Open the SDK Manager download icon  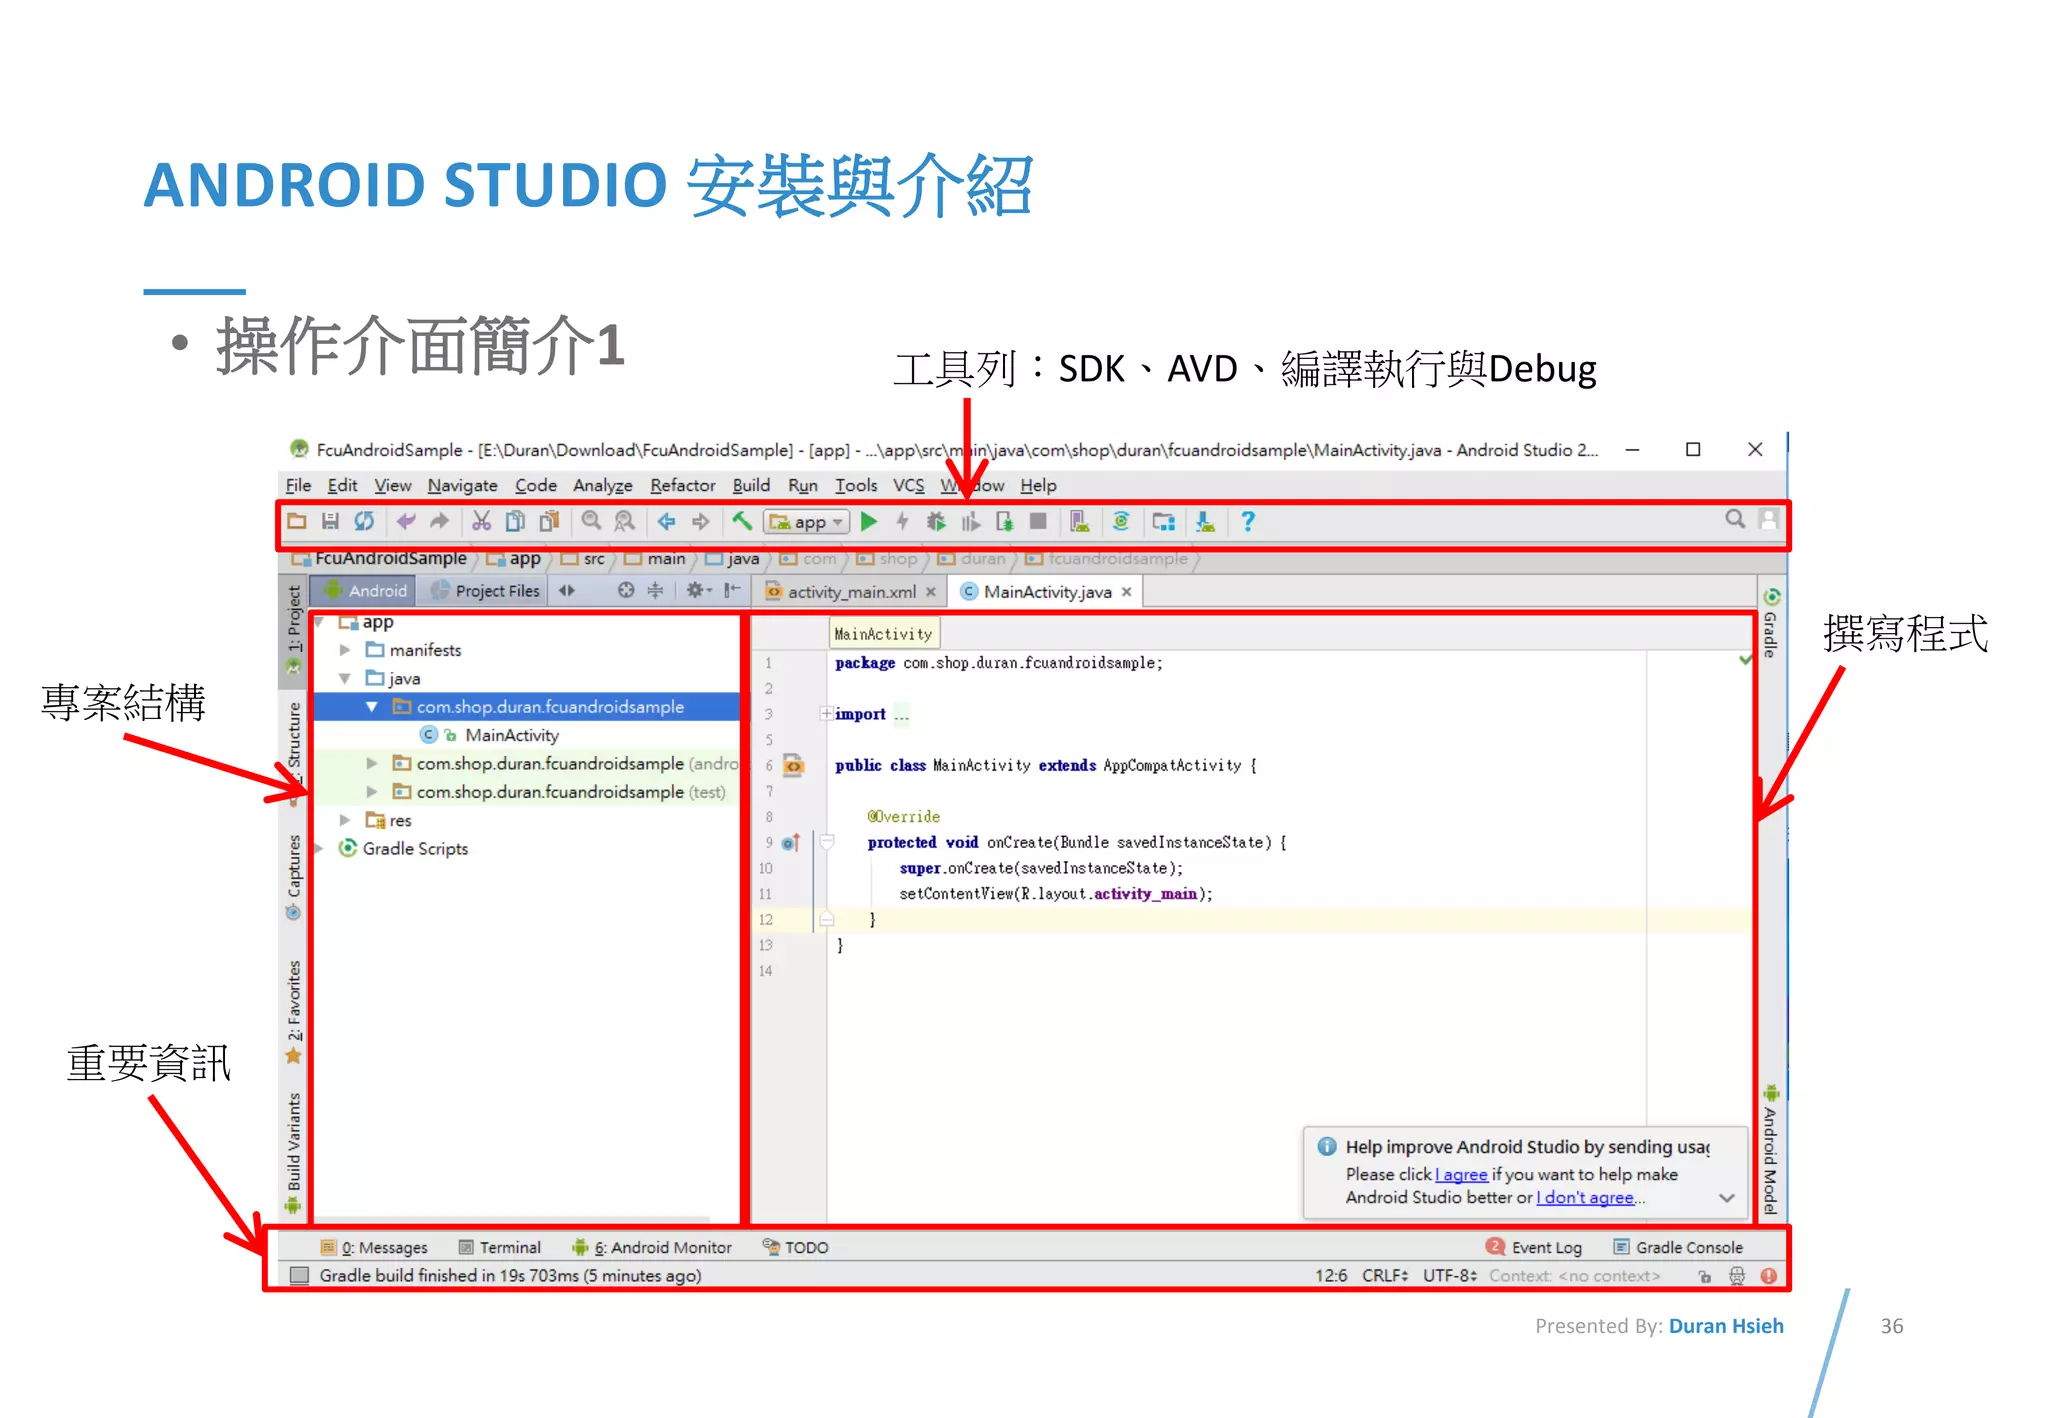tap(1205, 521)
